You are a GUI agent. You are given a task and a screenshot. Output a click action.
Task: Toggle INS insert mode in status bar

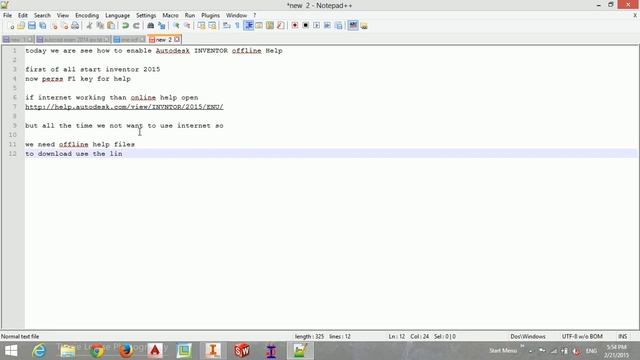click(622, 337)
